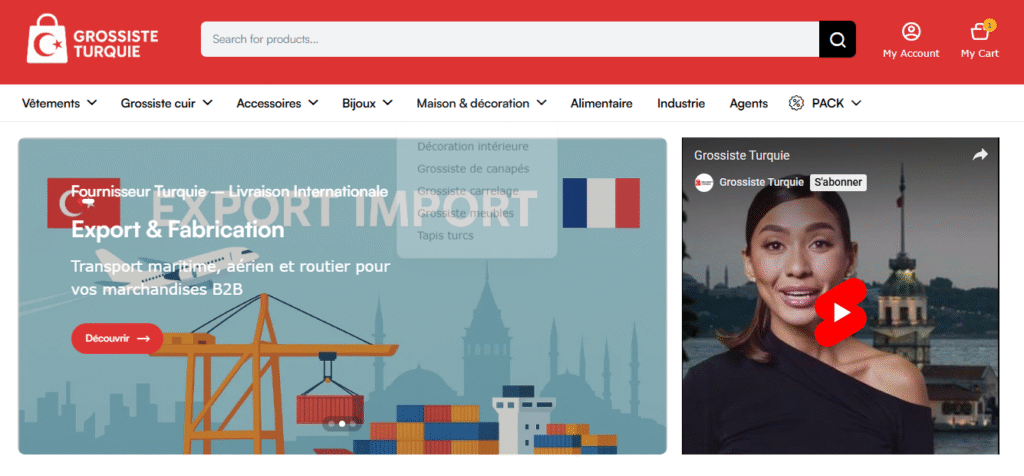Click the cart item count badge

click(989, 25)
